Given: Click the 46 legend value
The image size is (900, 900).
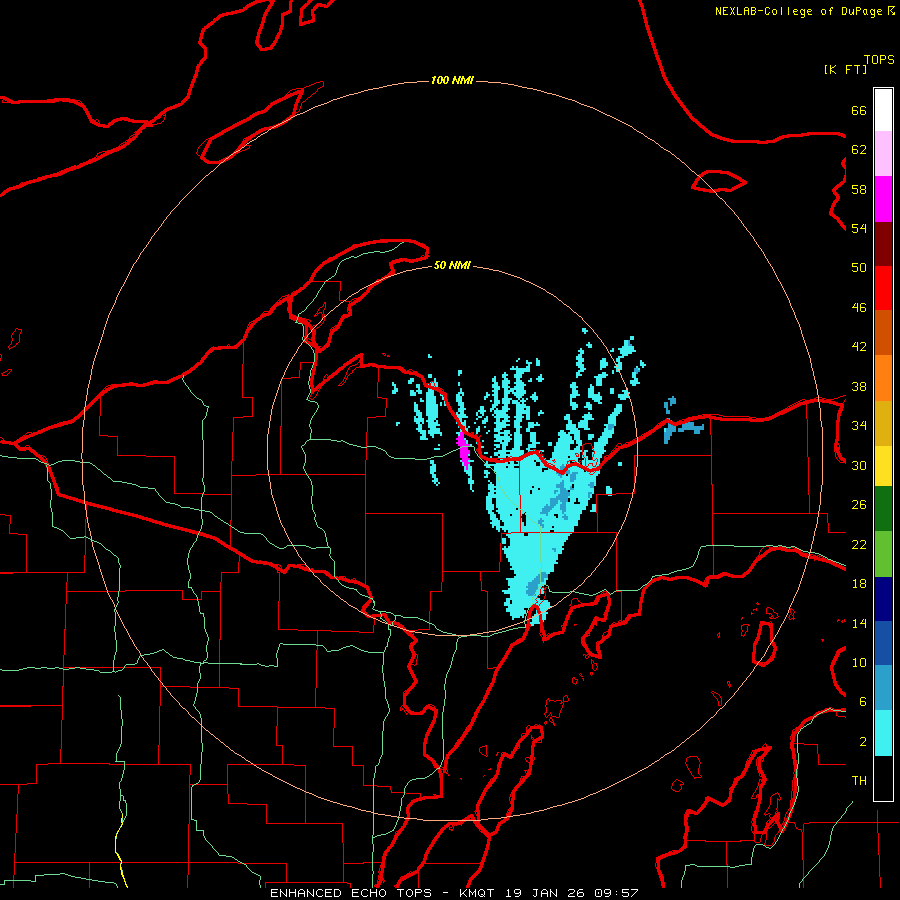Looking at the screenshot, I should click(859, 308).
